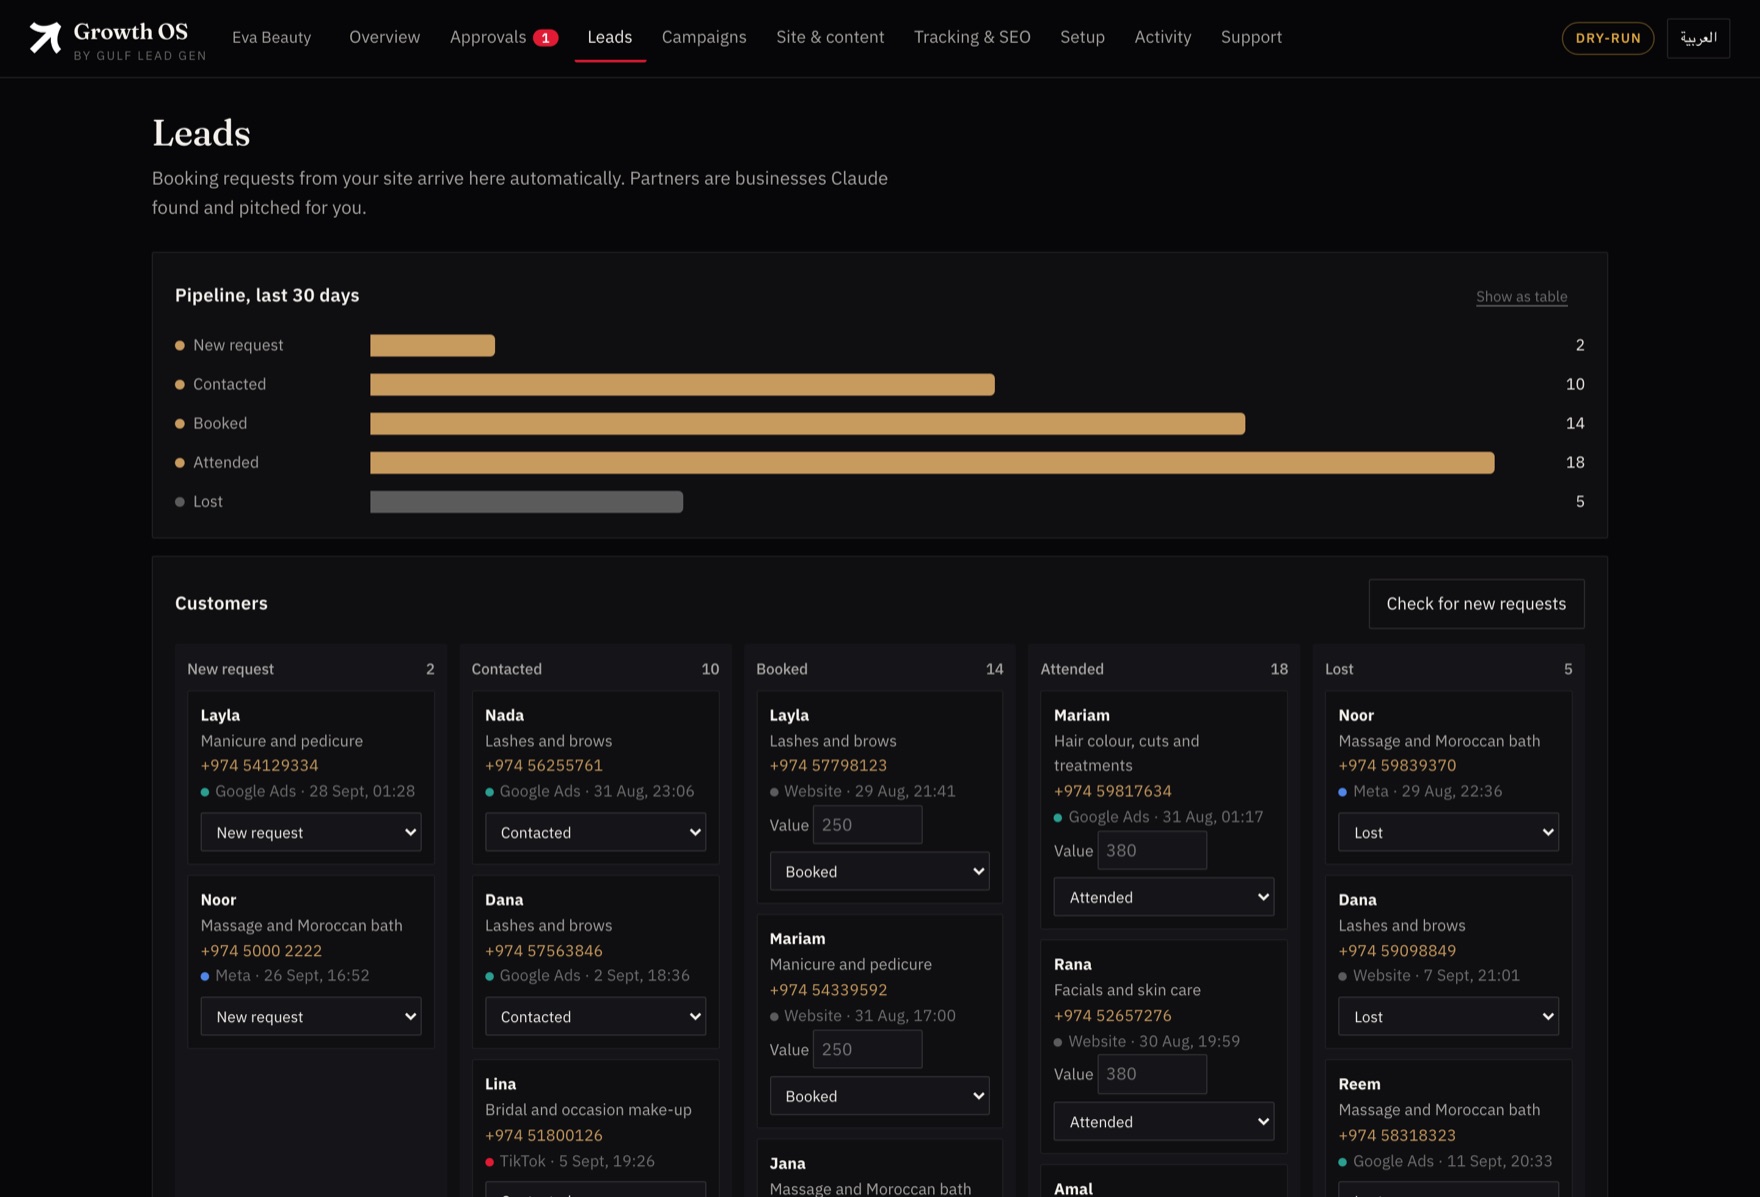The width and height of the screenshot is (1760, 1197).
Task: Open the Overview tab
Action: tap(384, 37)
